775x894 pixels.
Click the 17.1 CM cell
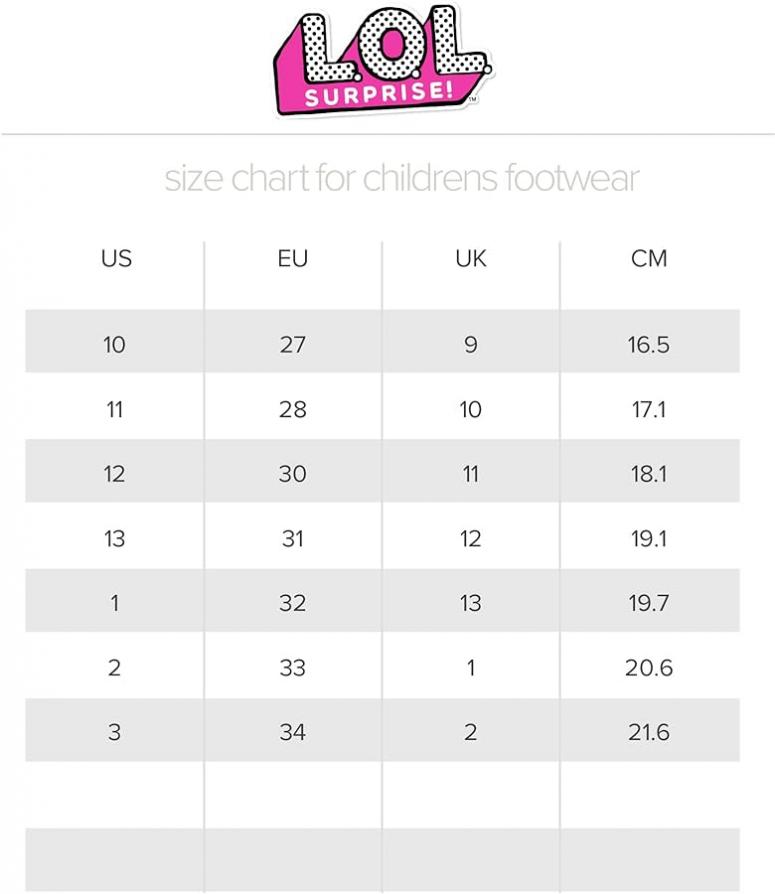[x=649, y=409]
